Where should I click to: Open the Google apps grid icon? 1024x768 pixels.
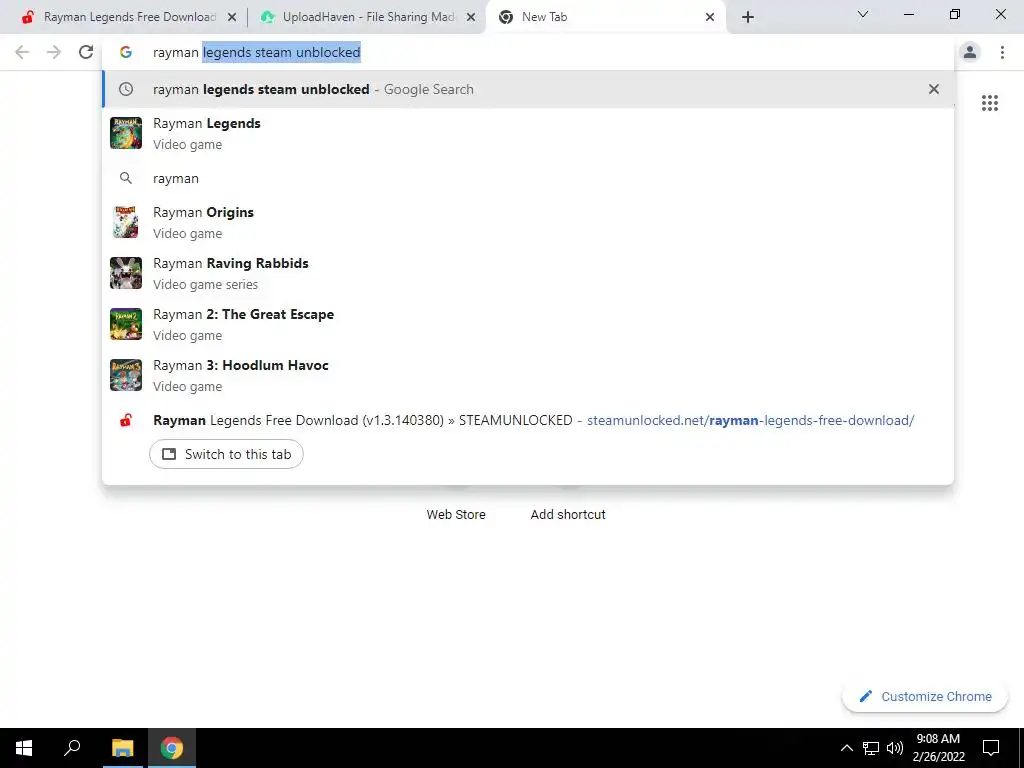click(990, 103)
